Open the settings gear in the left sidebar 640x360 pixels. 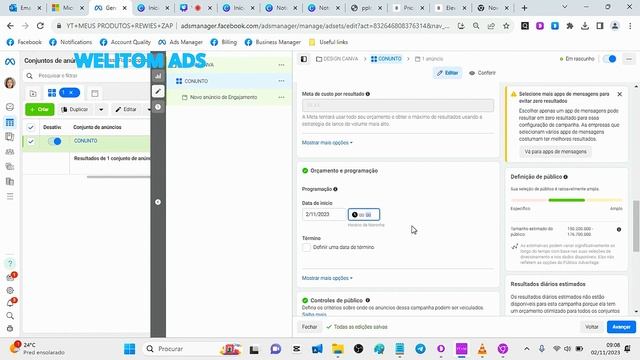pos(10,291)
